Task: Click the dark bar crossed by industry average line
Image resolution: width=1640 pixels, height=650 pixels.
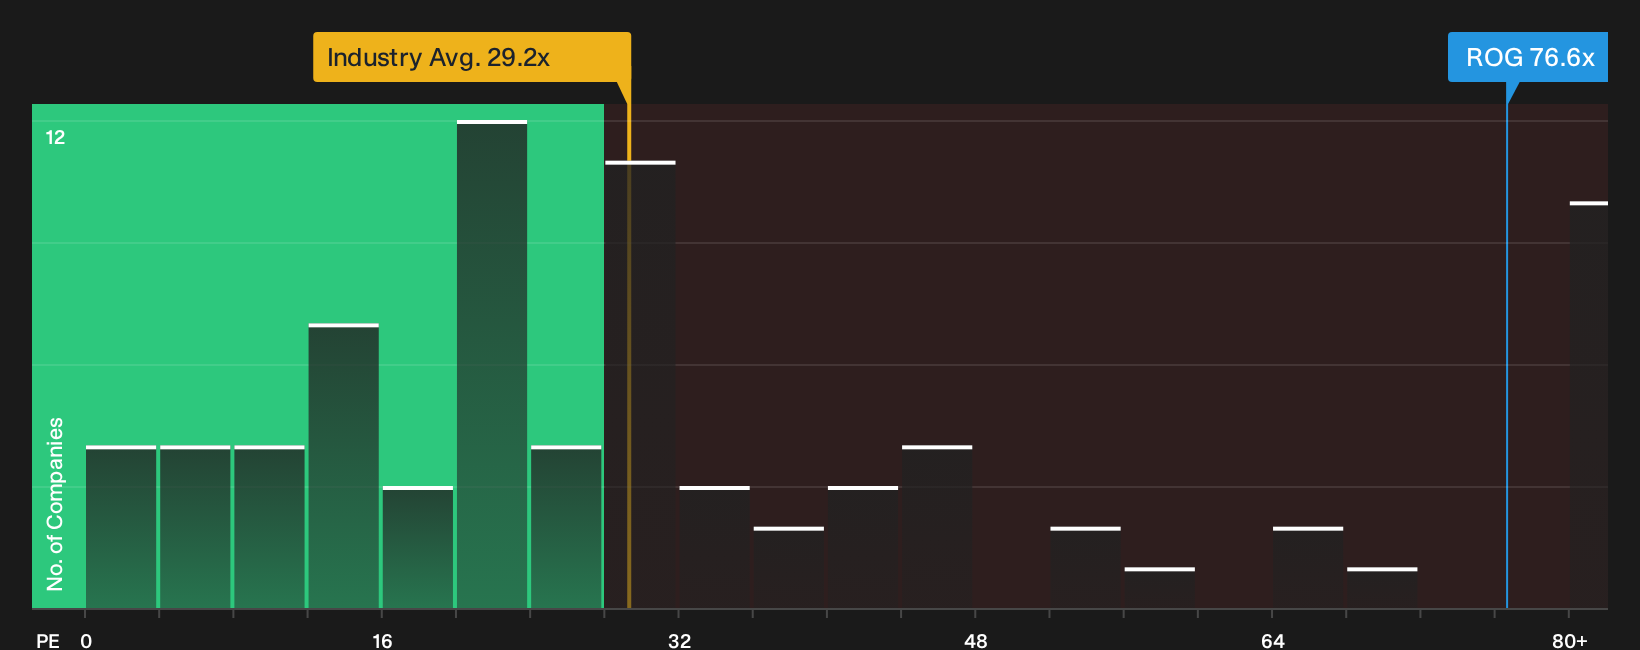Action: [640, 385]
